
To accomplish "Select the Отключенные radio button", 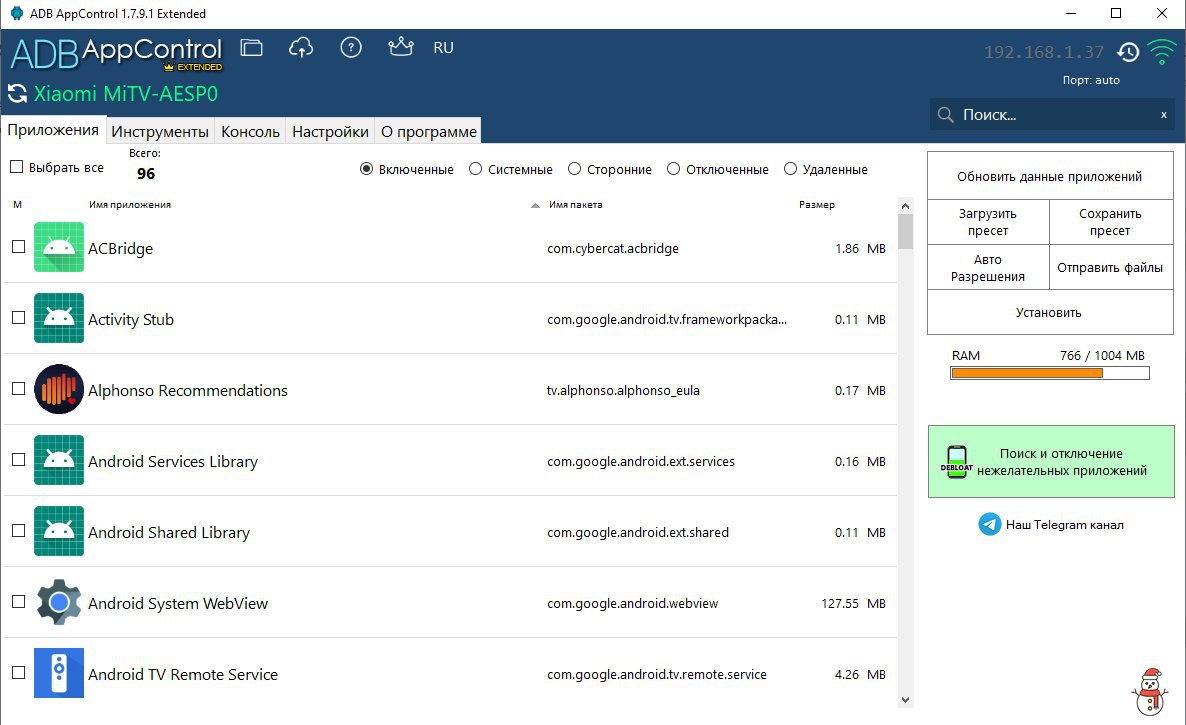I will (673, 169).
